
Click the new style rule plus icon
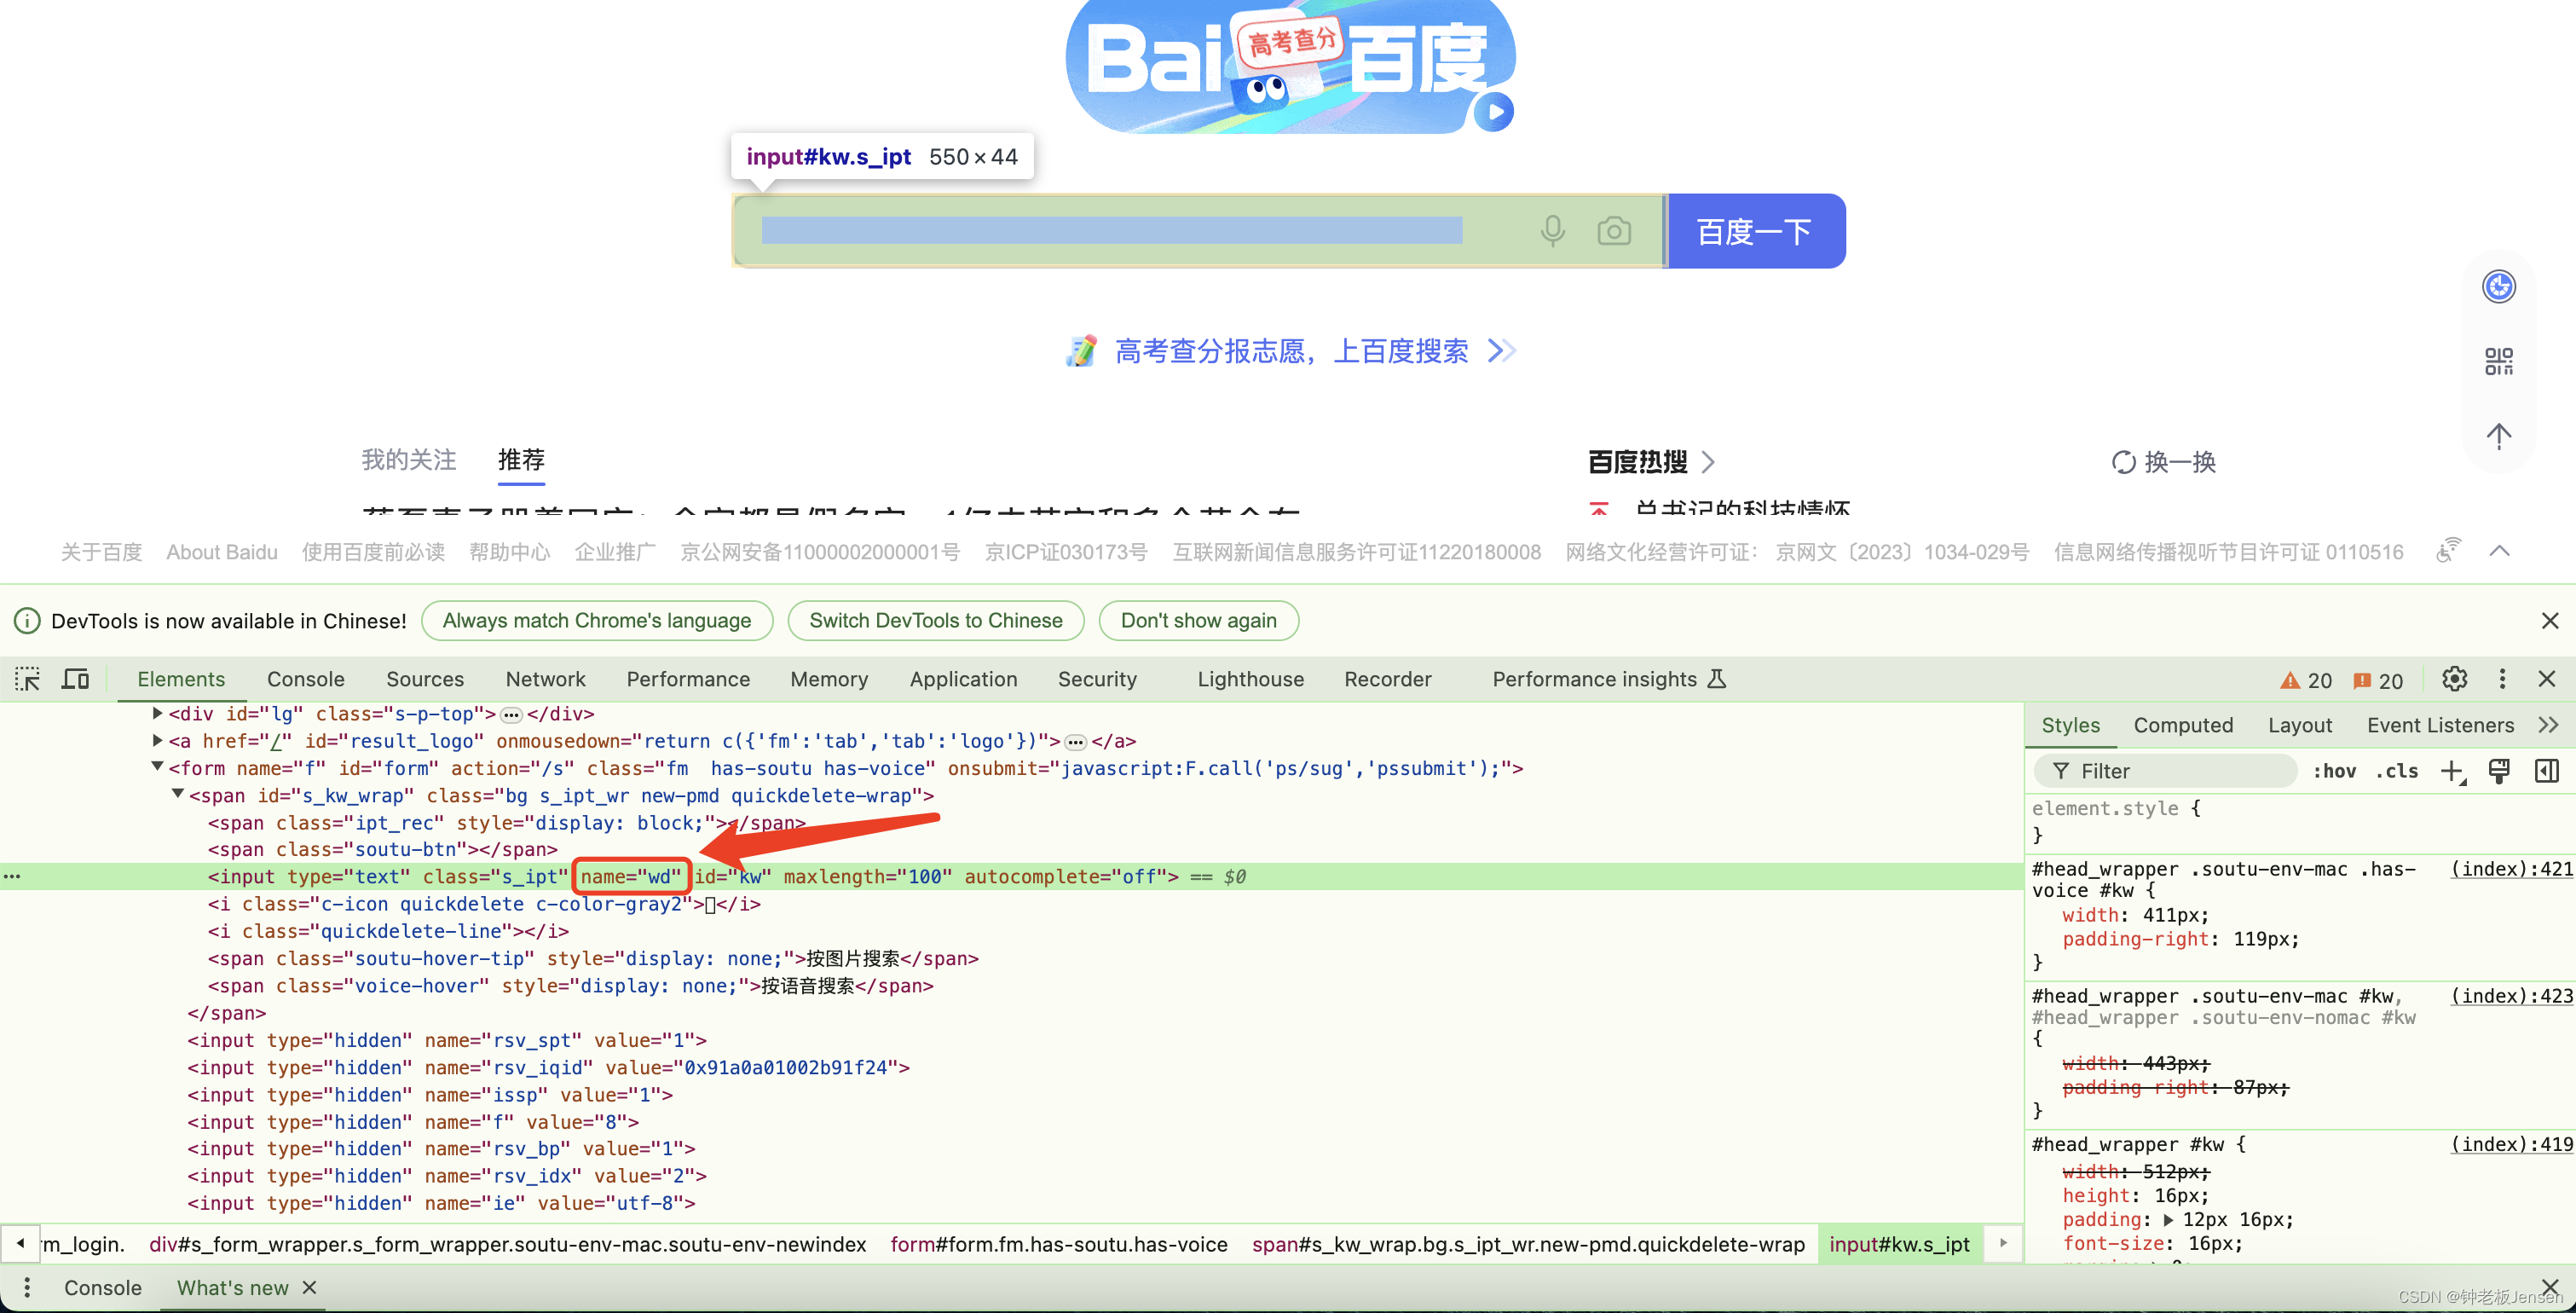pos(2452,771)
